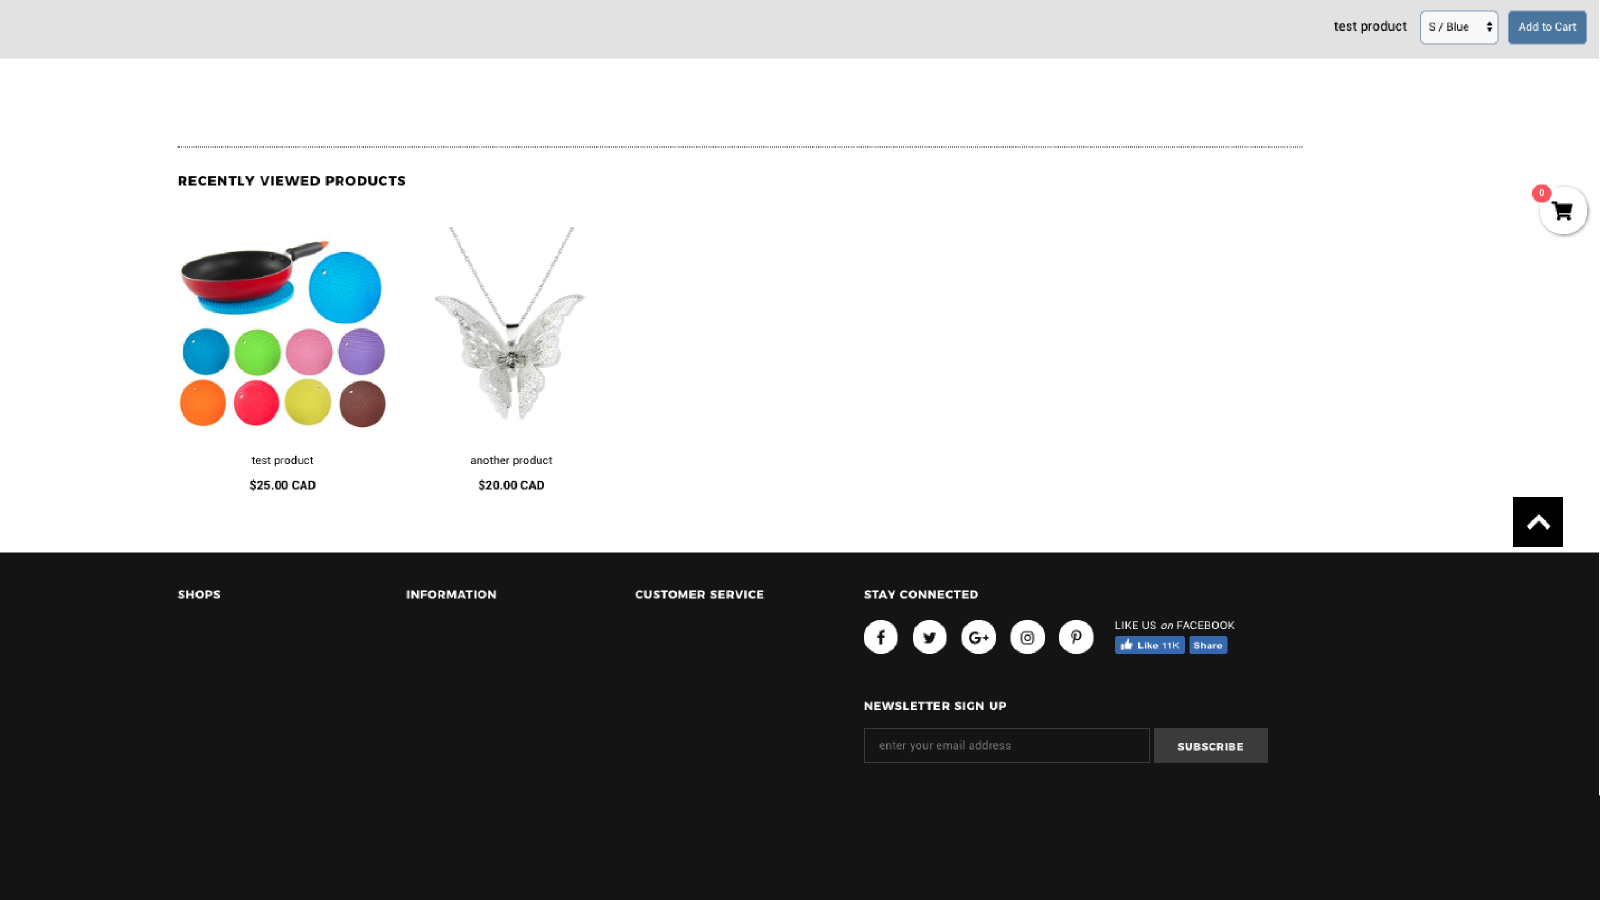This screenshot has height=900, width=1600.
Task: Expand the CUSTOMER SERVICE footer section
Action: (699, 594)
